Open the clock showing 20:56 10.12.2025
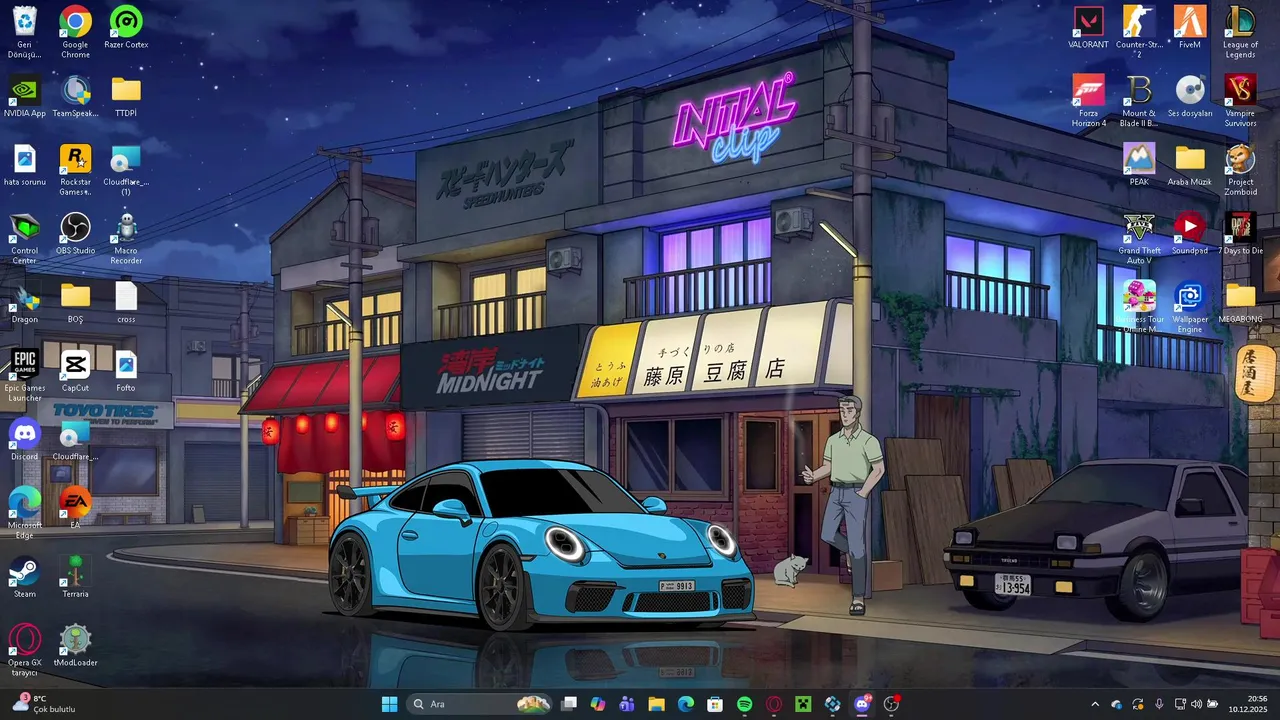The height and width of the screenshot is (720, 1280). [x=1250, y=704]
